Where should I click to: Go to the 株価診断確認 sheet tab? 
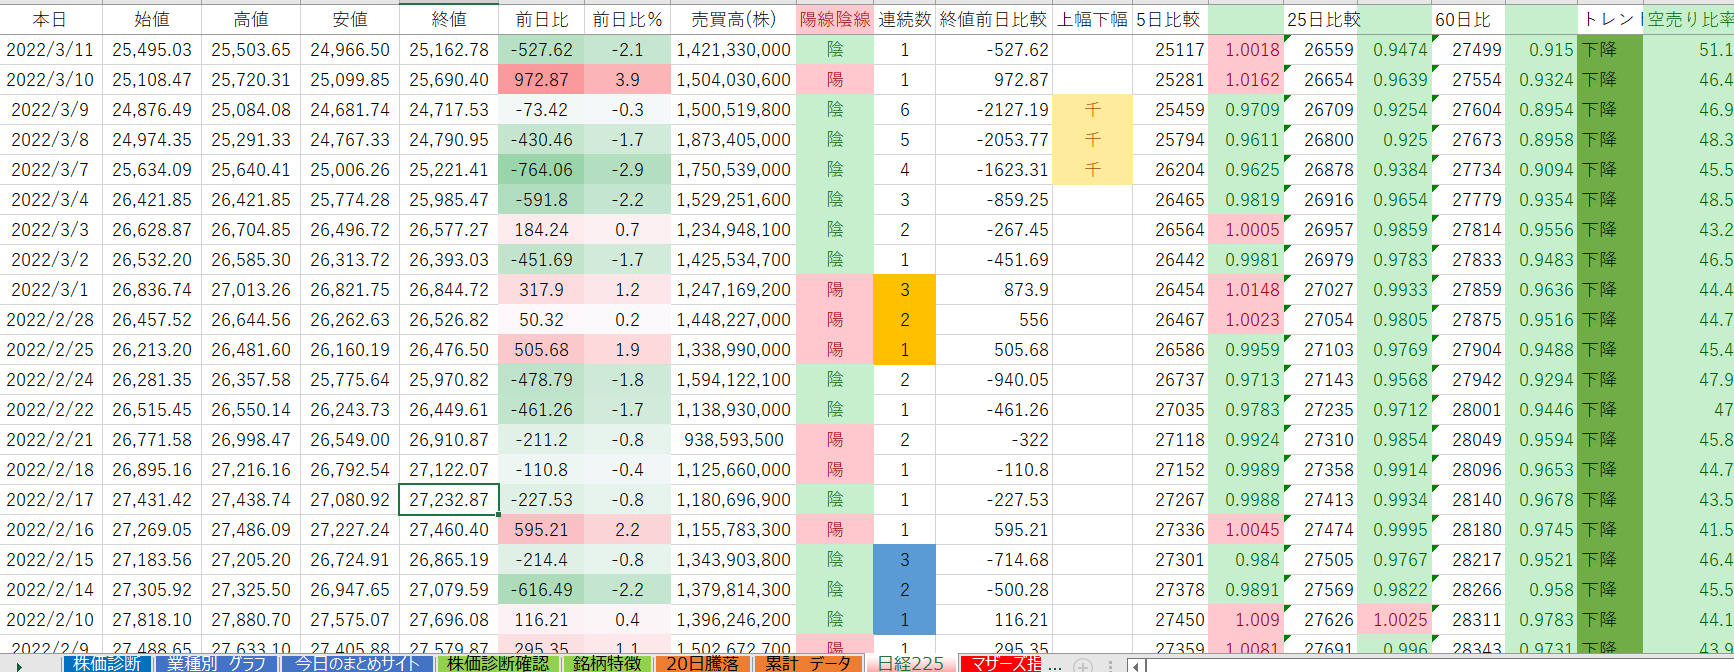coord(497,663)
